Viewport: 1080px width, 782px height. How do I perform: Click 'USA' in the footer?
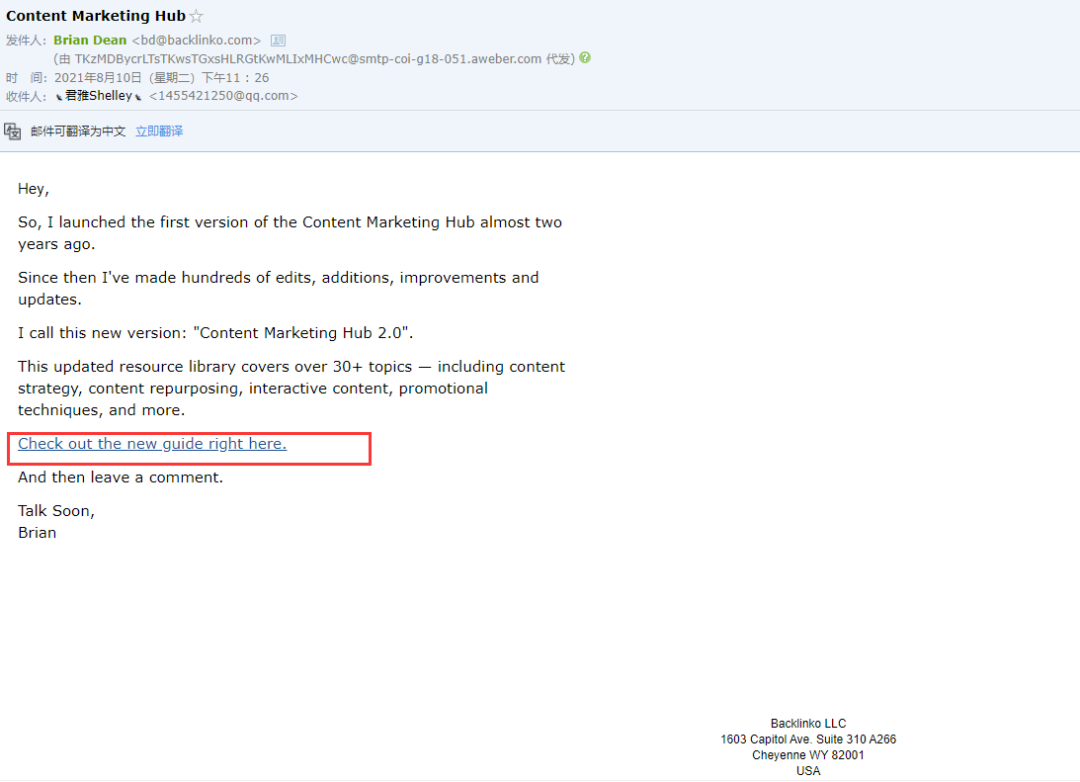pyautogui.click(x=809, y=771)
